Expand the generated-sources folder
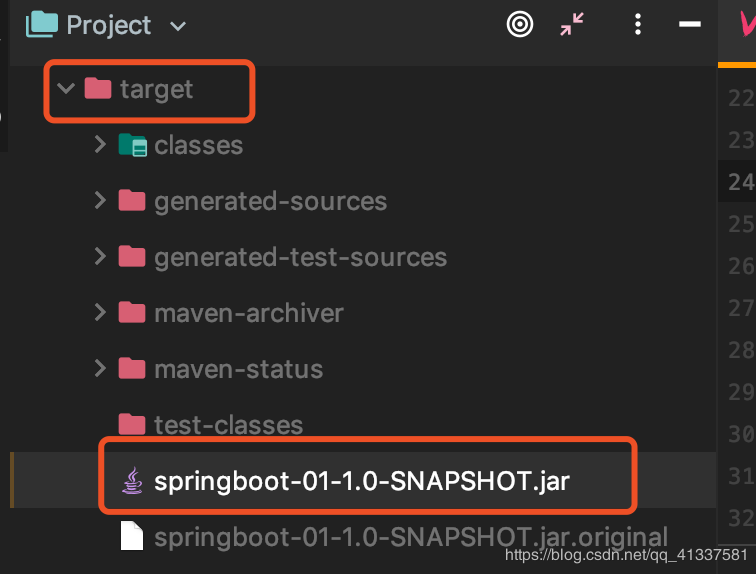This screenshot has height=574, width=756. pos(100,201)
